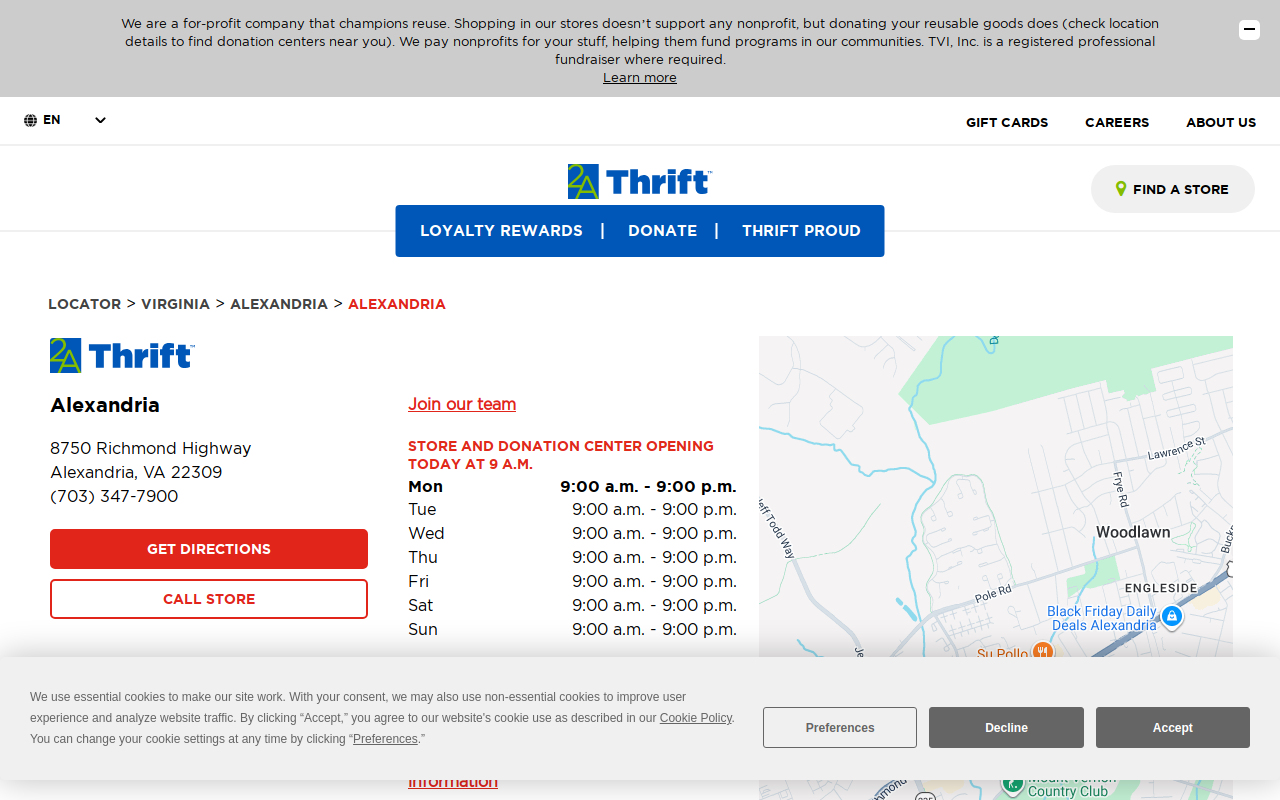Screen dimensions: 1280x800
Task: Open cookie Preferences button
Action: click(840, 728)
